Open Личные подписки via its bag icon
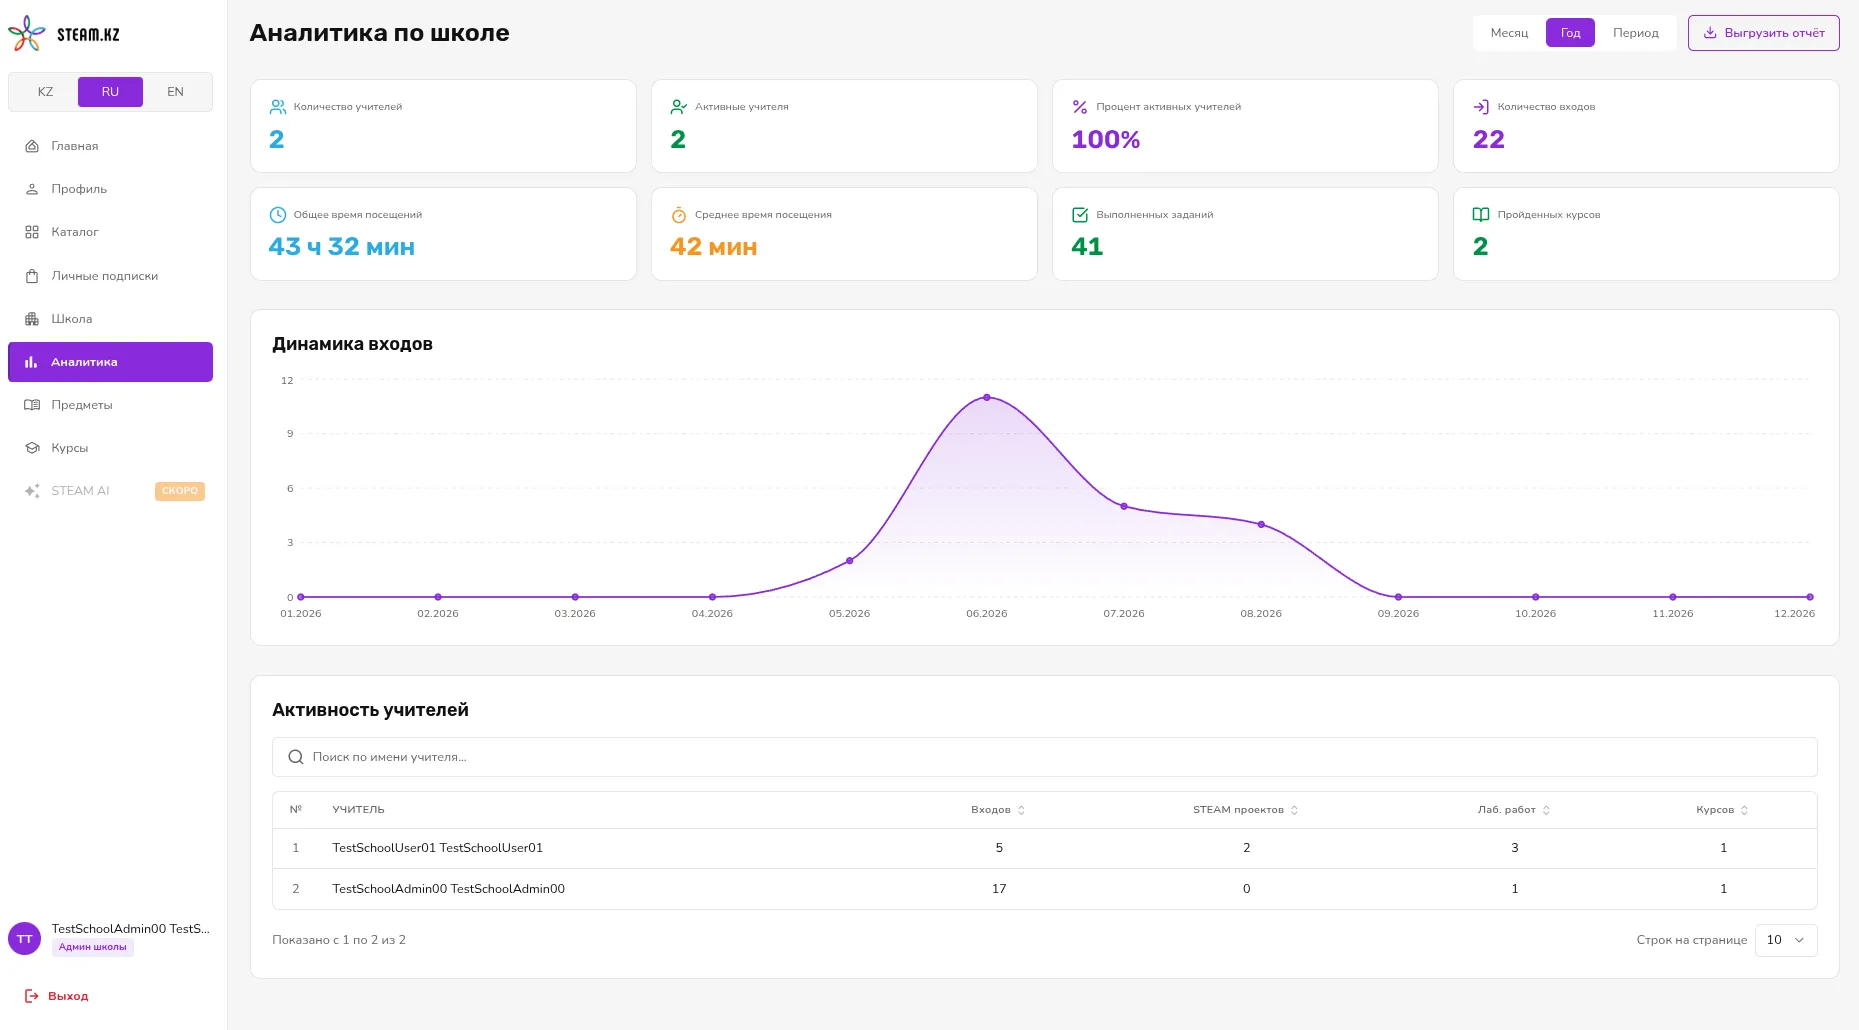Screen dimensions: 1859x1030 pyautogui.click(x=32, y=276)
